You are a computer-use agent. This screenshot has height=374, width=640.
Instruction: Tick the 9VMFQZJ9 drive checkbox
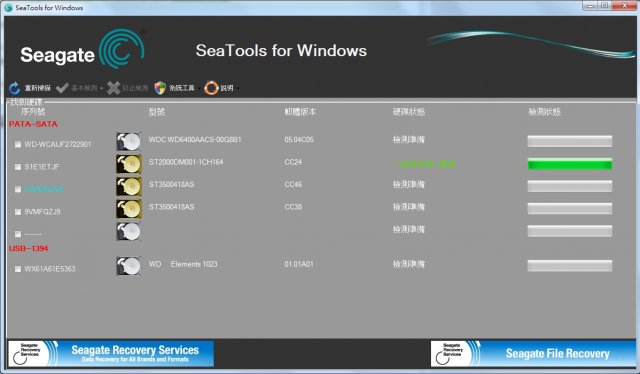pyautogui.click(x=18, y=212)
